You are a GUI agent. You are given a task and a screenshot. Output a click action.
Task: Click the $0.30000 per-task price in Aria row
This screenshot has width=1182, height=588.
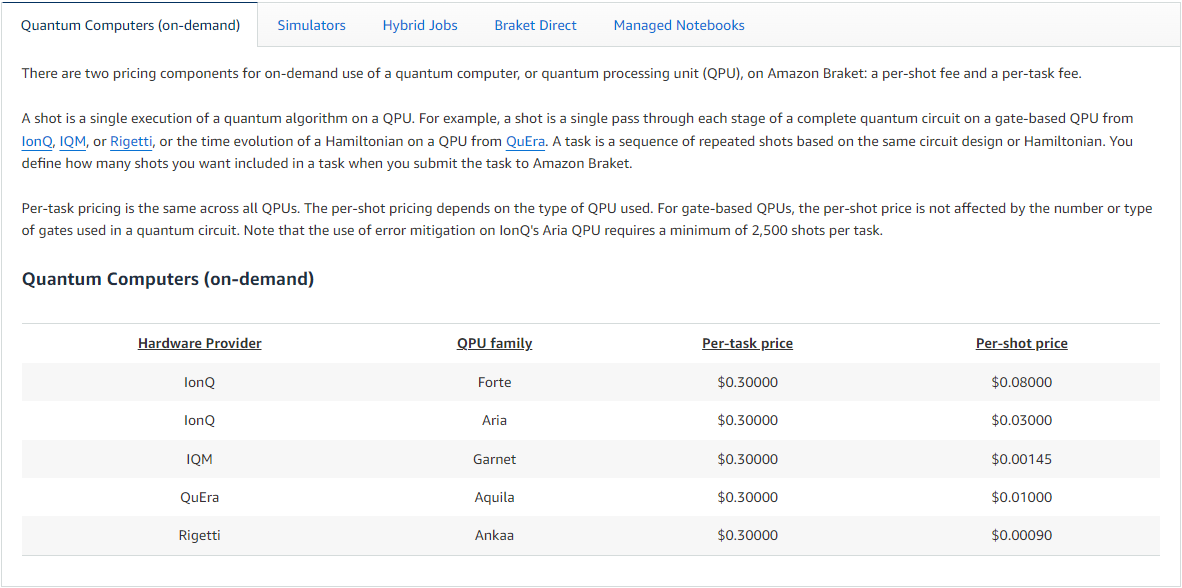747,421
